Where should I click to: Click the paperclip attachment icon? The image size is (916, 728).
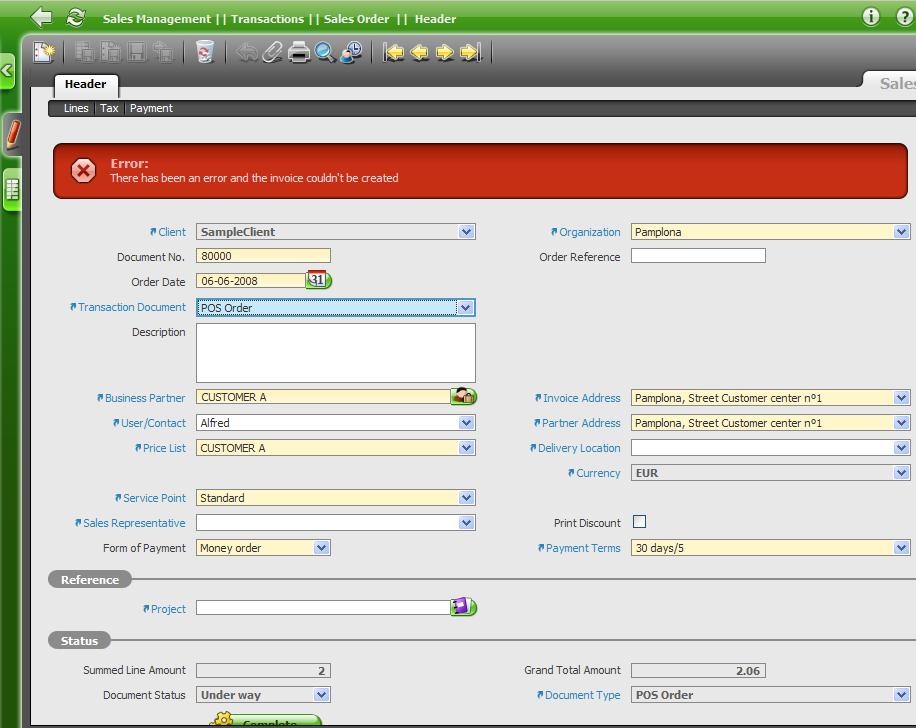[272, 52]
